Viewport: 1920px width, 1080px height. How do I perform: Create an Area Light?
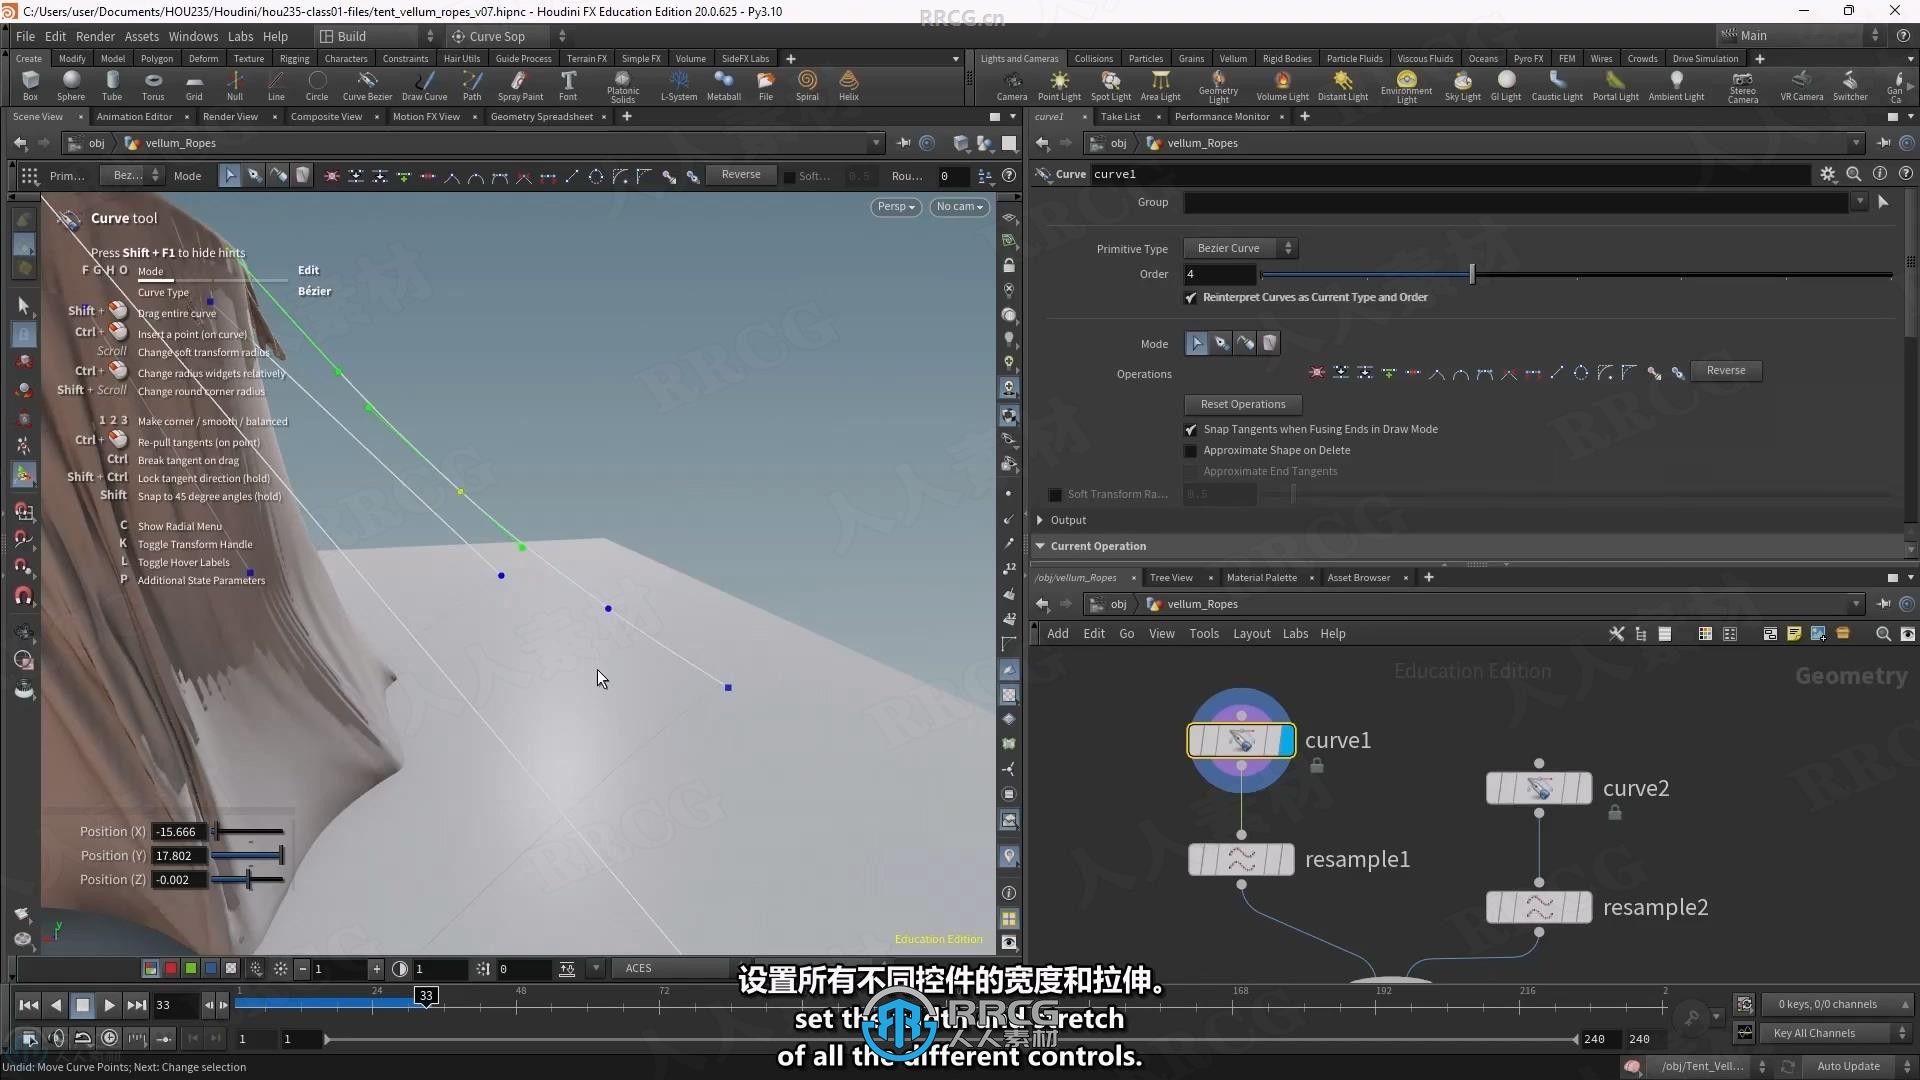click(x=1161, y=86)
